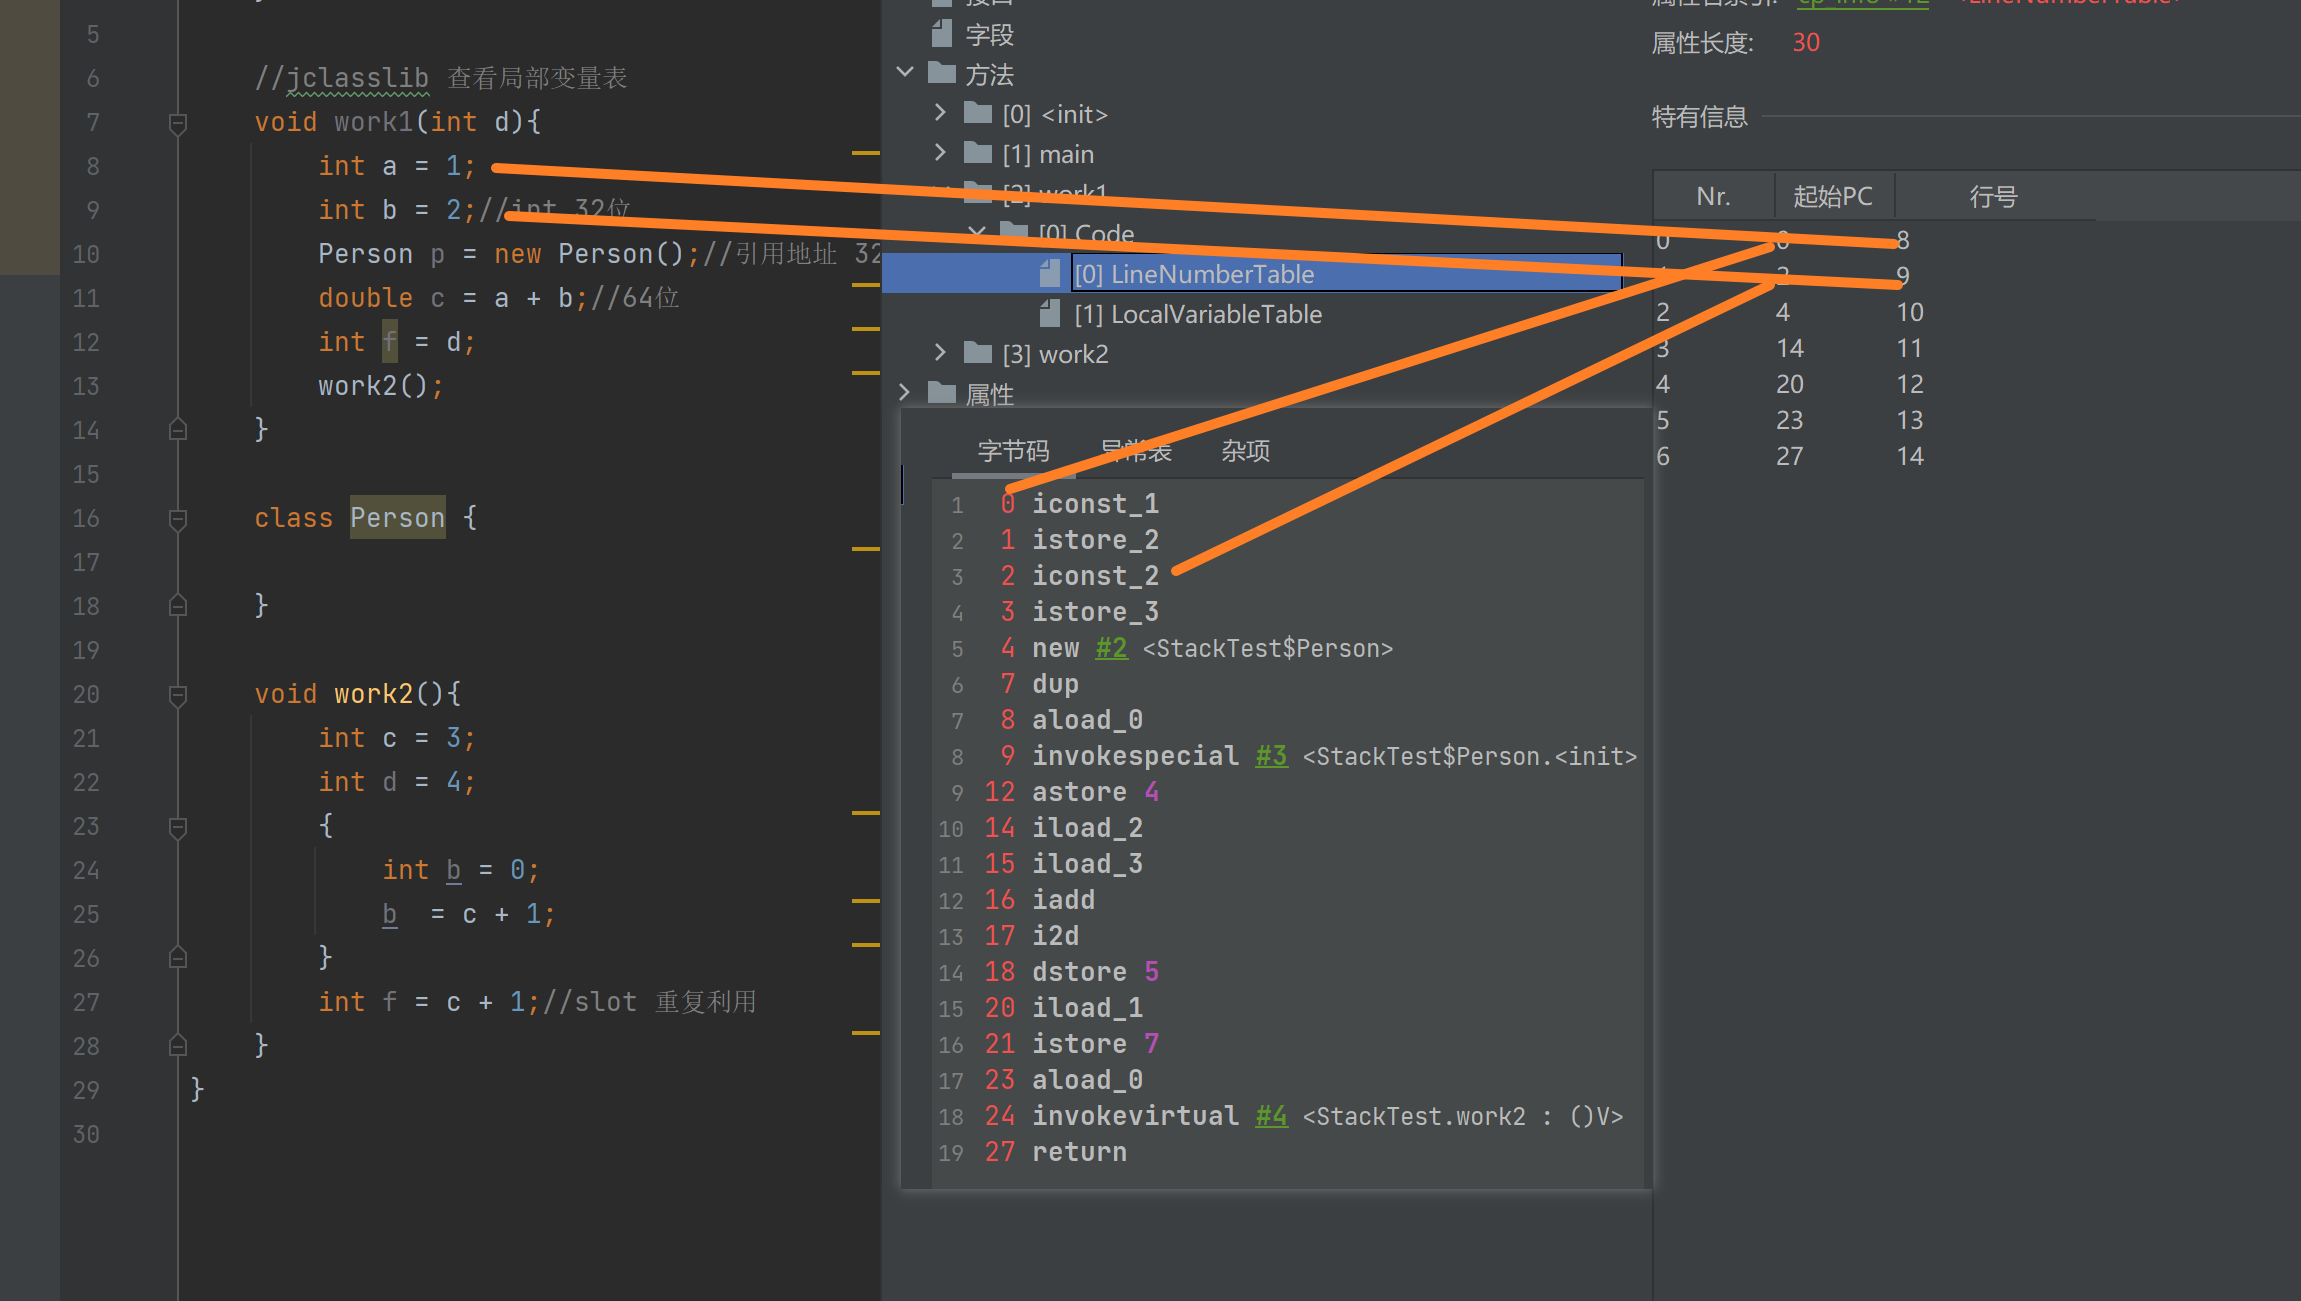Switch to the 字节码 tab
The image size is (2301, 1301).
coord(1013,451)
